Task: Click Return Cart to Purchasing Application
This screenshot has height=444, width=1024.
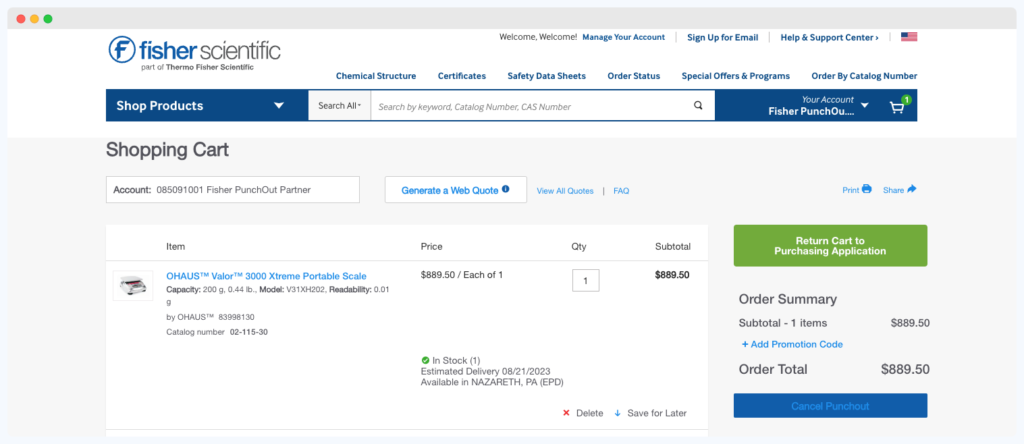Action: pos(830,246)
